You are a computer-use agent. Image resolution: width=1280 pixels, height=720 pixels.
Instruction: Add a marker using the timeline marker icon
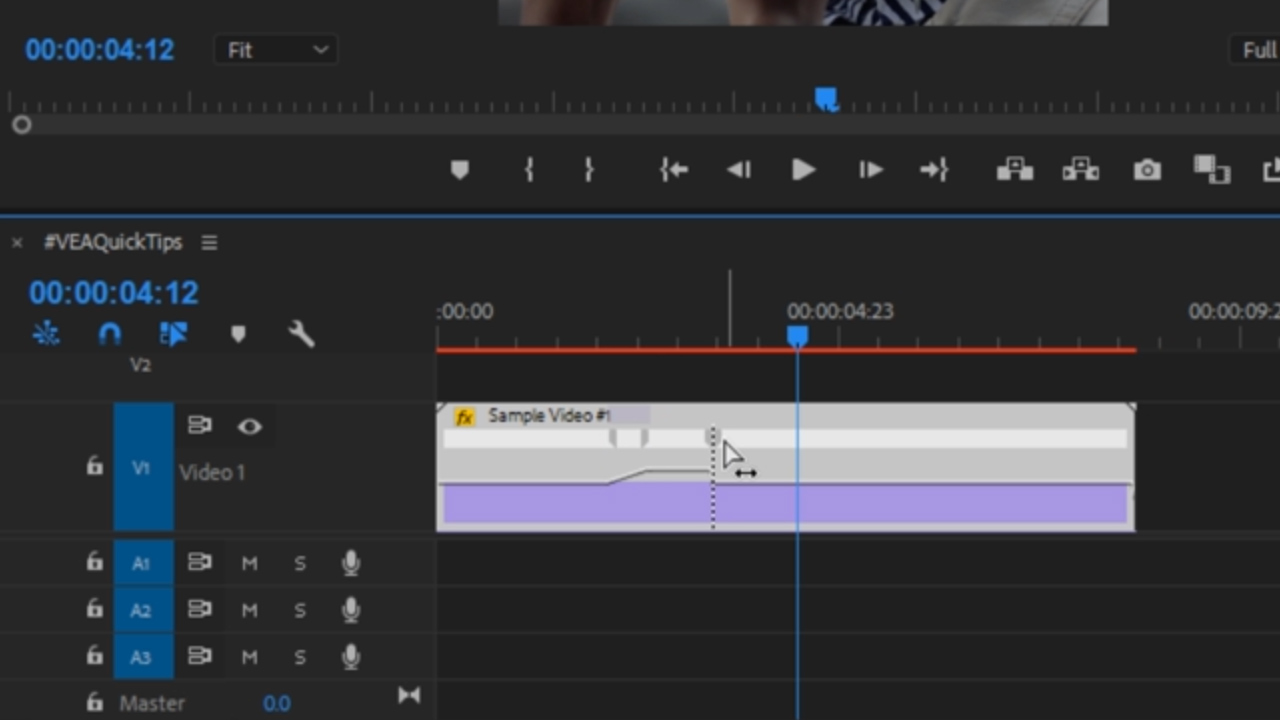(x=238, y=333)
